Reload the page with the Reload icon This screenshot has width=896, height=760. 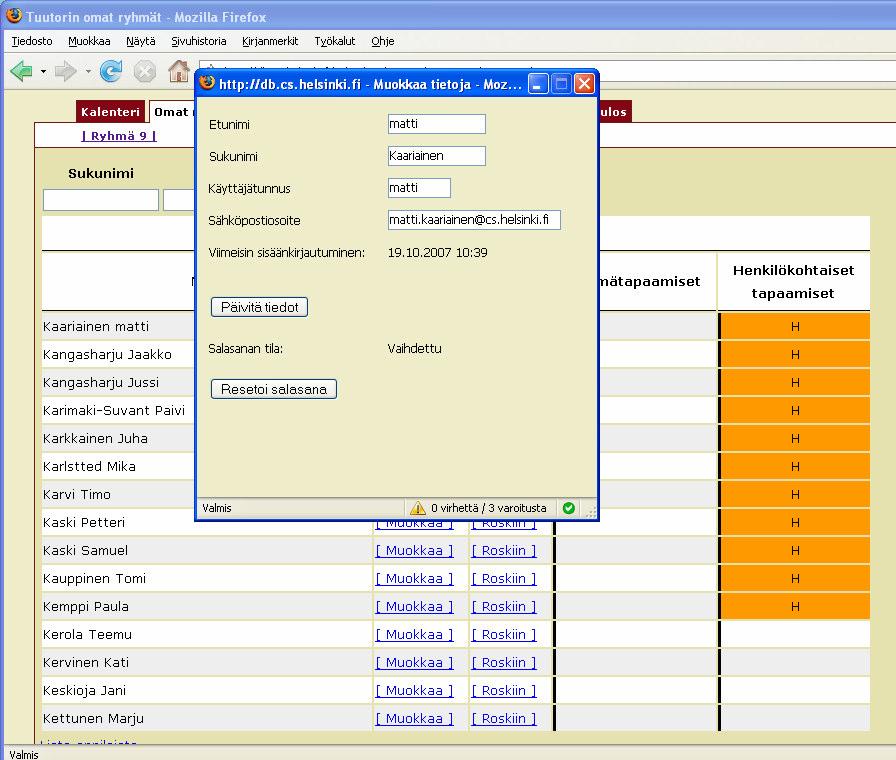coord(111,71)
